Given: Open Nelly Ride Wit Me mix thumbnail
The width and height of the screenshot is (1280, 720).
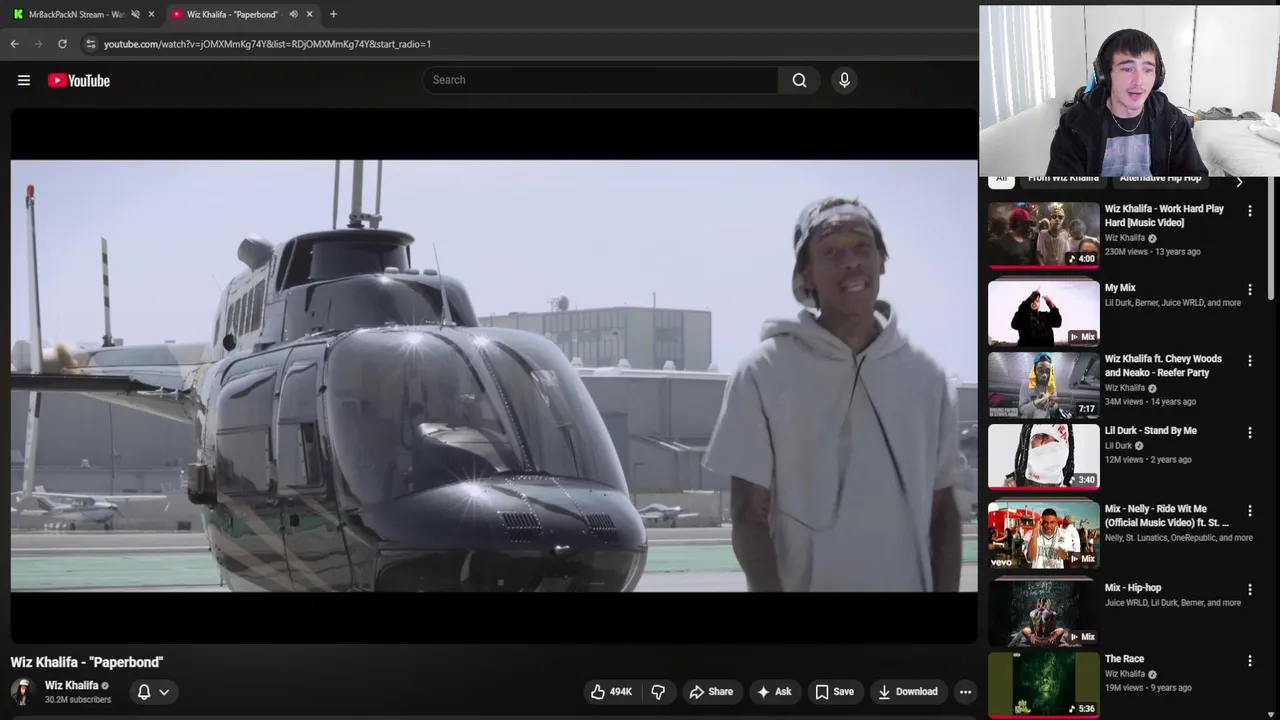Looking at the screenshot, I should coord(1043,535).
